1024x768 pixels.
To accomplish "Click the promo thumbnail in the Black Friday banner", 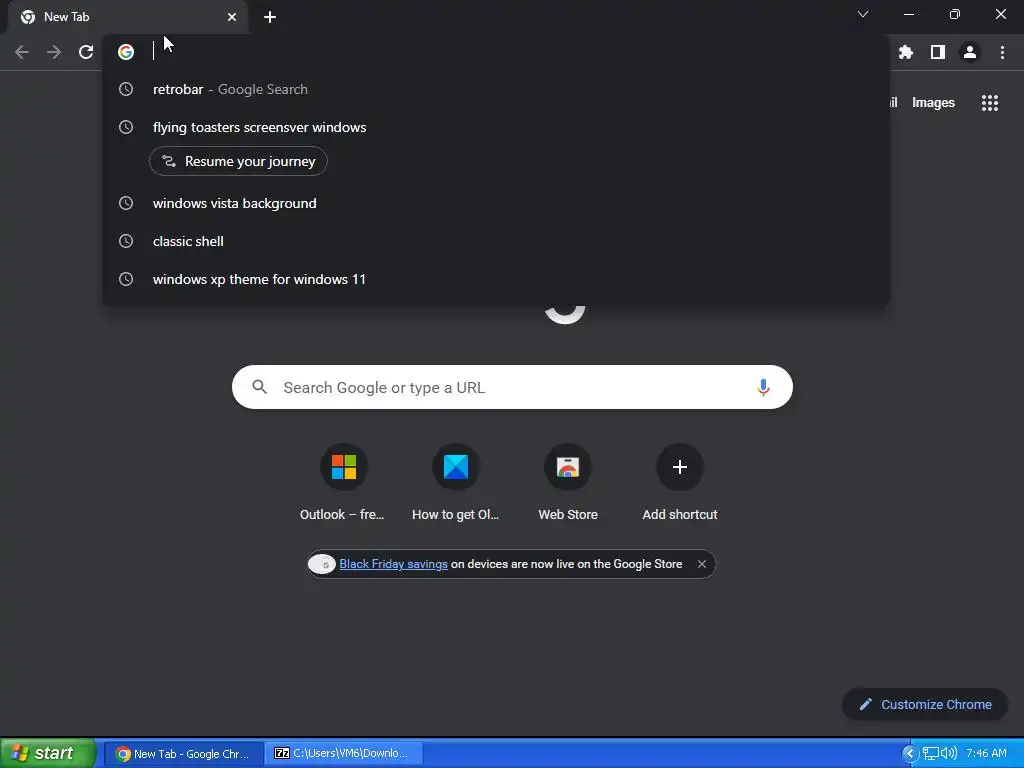I will (322, 564).
